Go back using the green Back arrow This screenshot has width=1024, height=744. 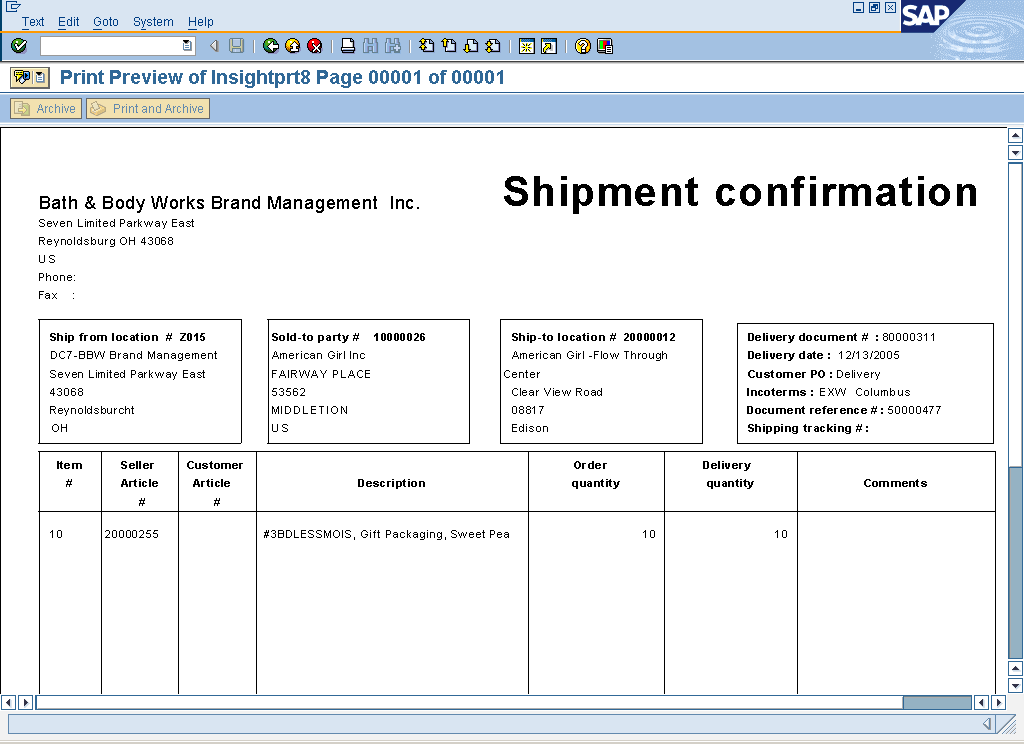click(270, 46)
